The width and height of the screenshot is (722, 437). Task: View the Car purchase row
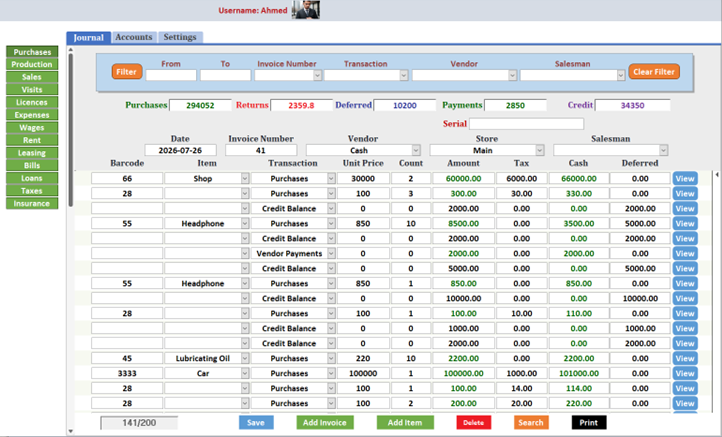click(x=685, y=373)
